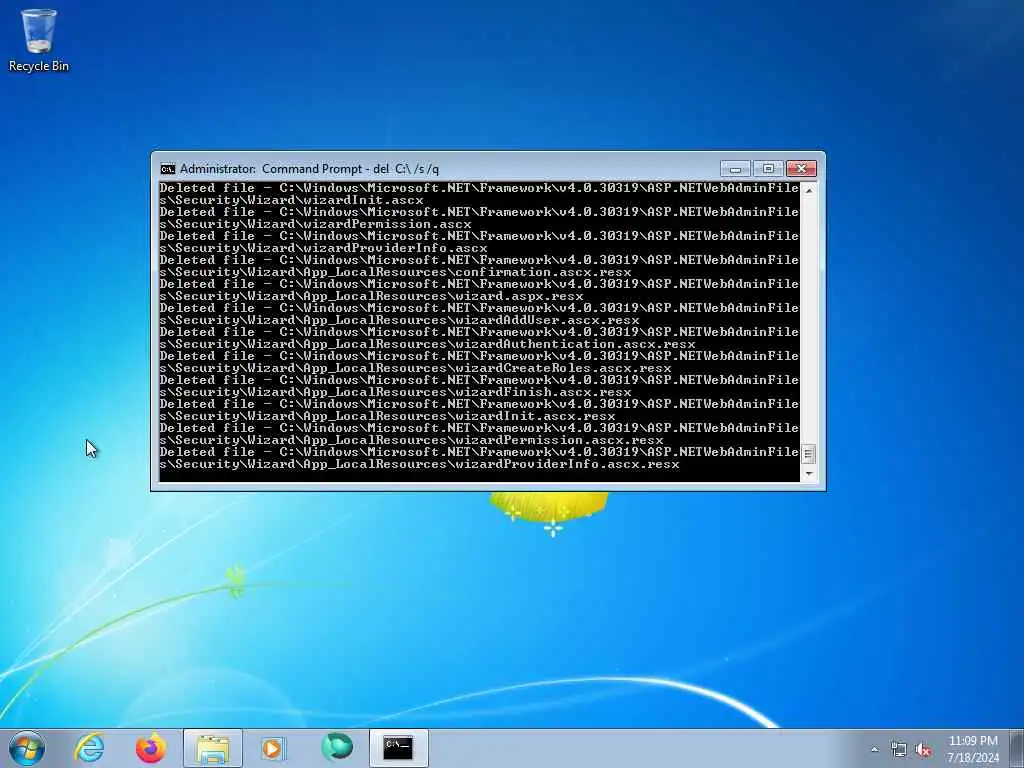This screenshot has height=768, width=1024.
Task: Click the line ending wizardInit.ascx
Action: pyautogui.click(x=292, y=200)
